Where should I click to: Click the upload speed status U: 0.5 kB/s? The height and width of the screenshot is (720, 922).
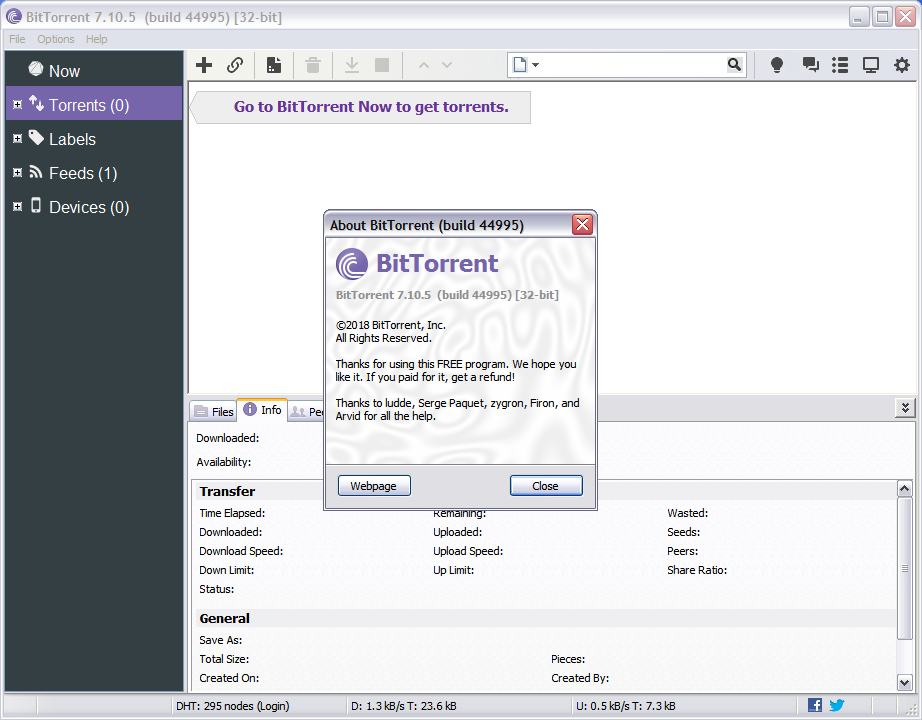click(626, 706)
